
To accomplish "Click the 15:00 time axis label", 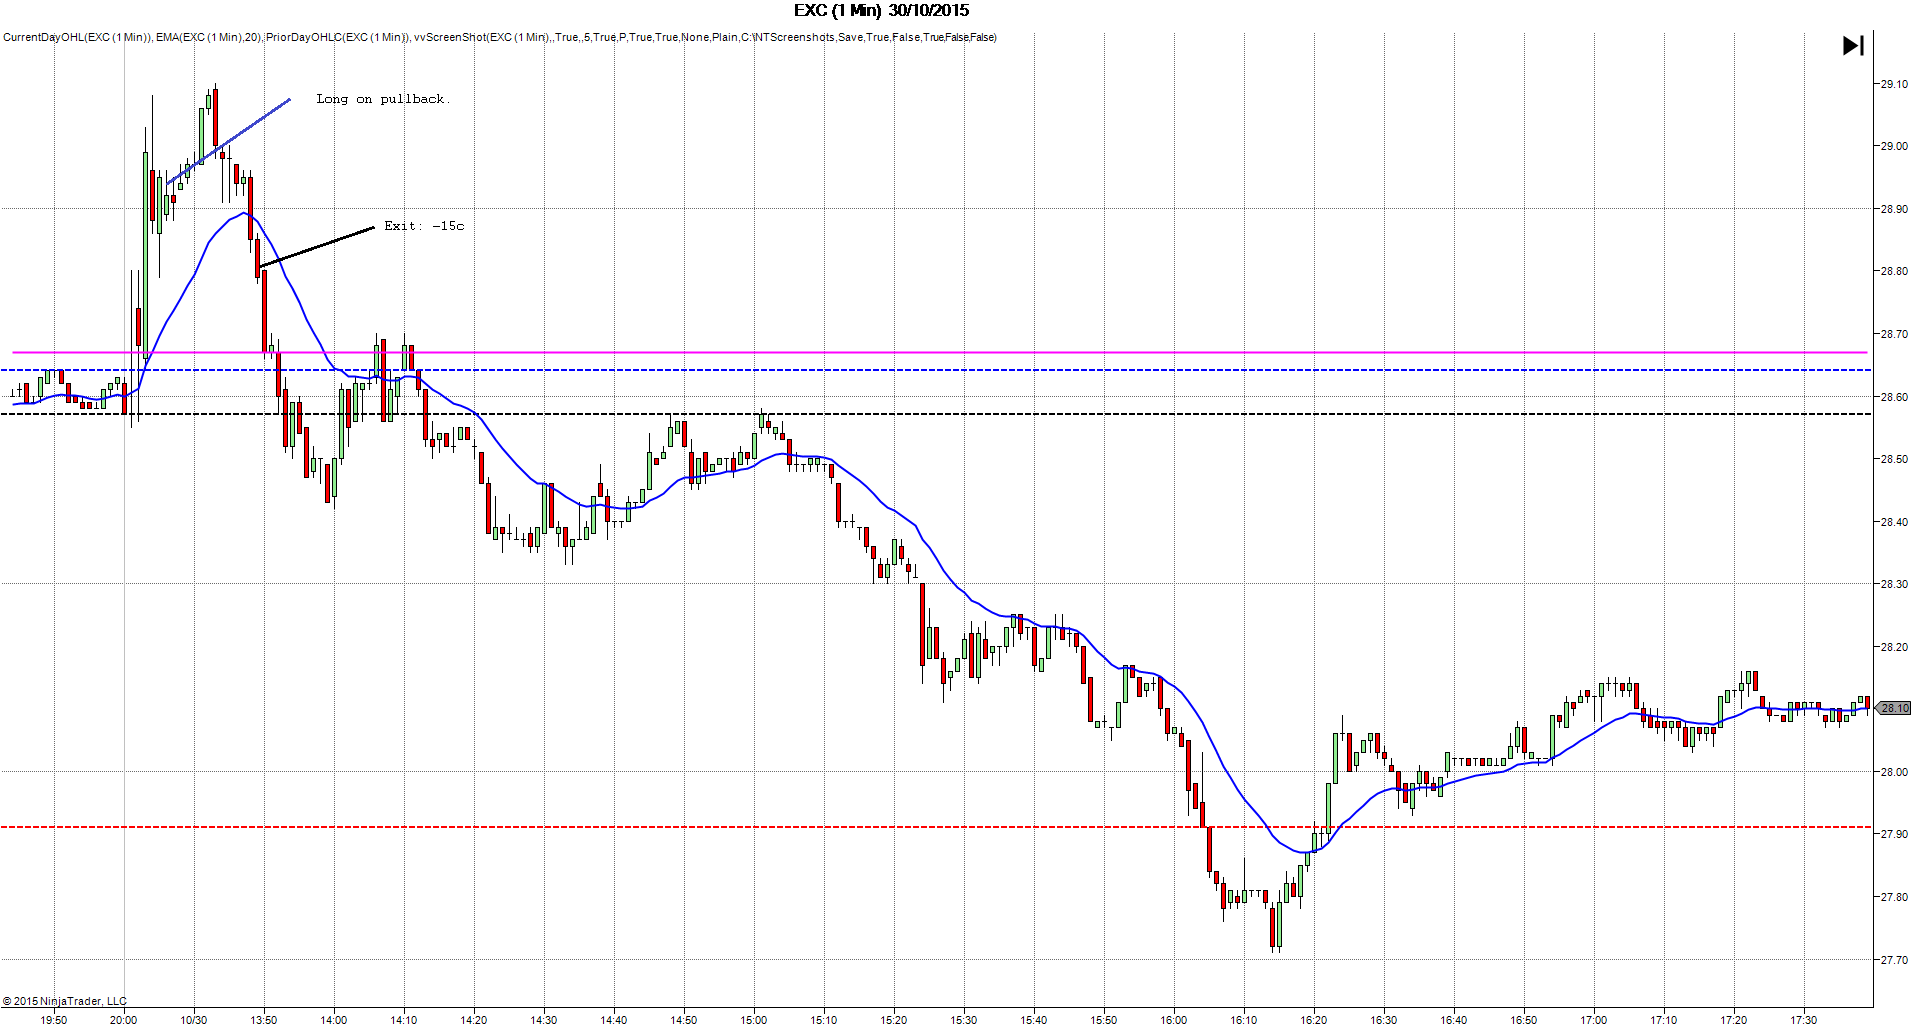I will (x=754, y=1020).
